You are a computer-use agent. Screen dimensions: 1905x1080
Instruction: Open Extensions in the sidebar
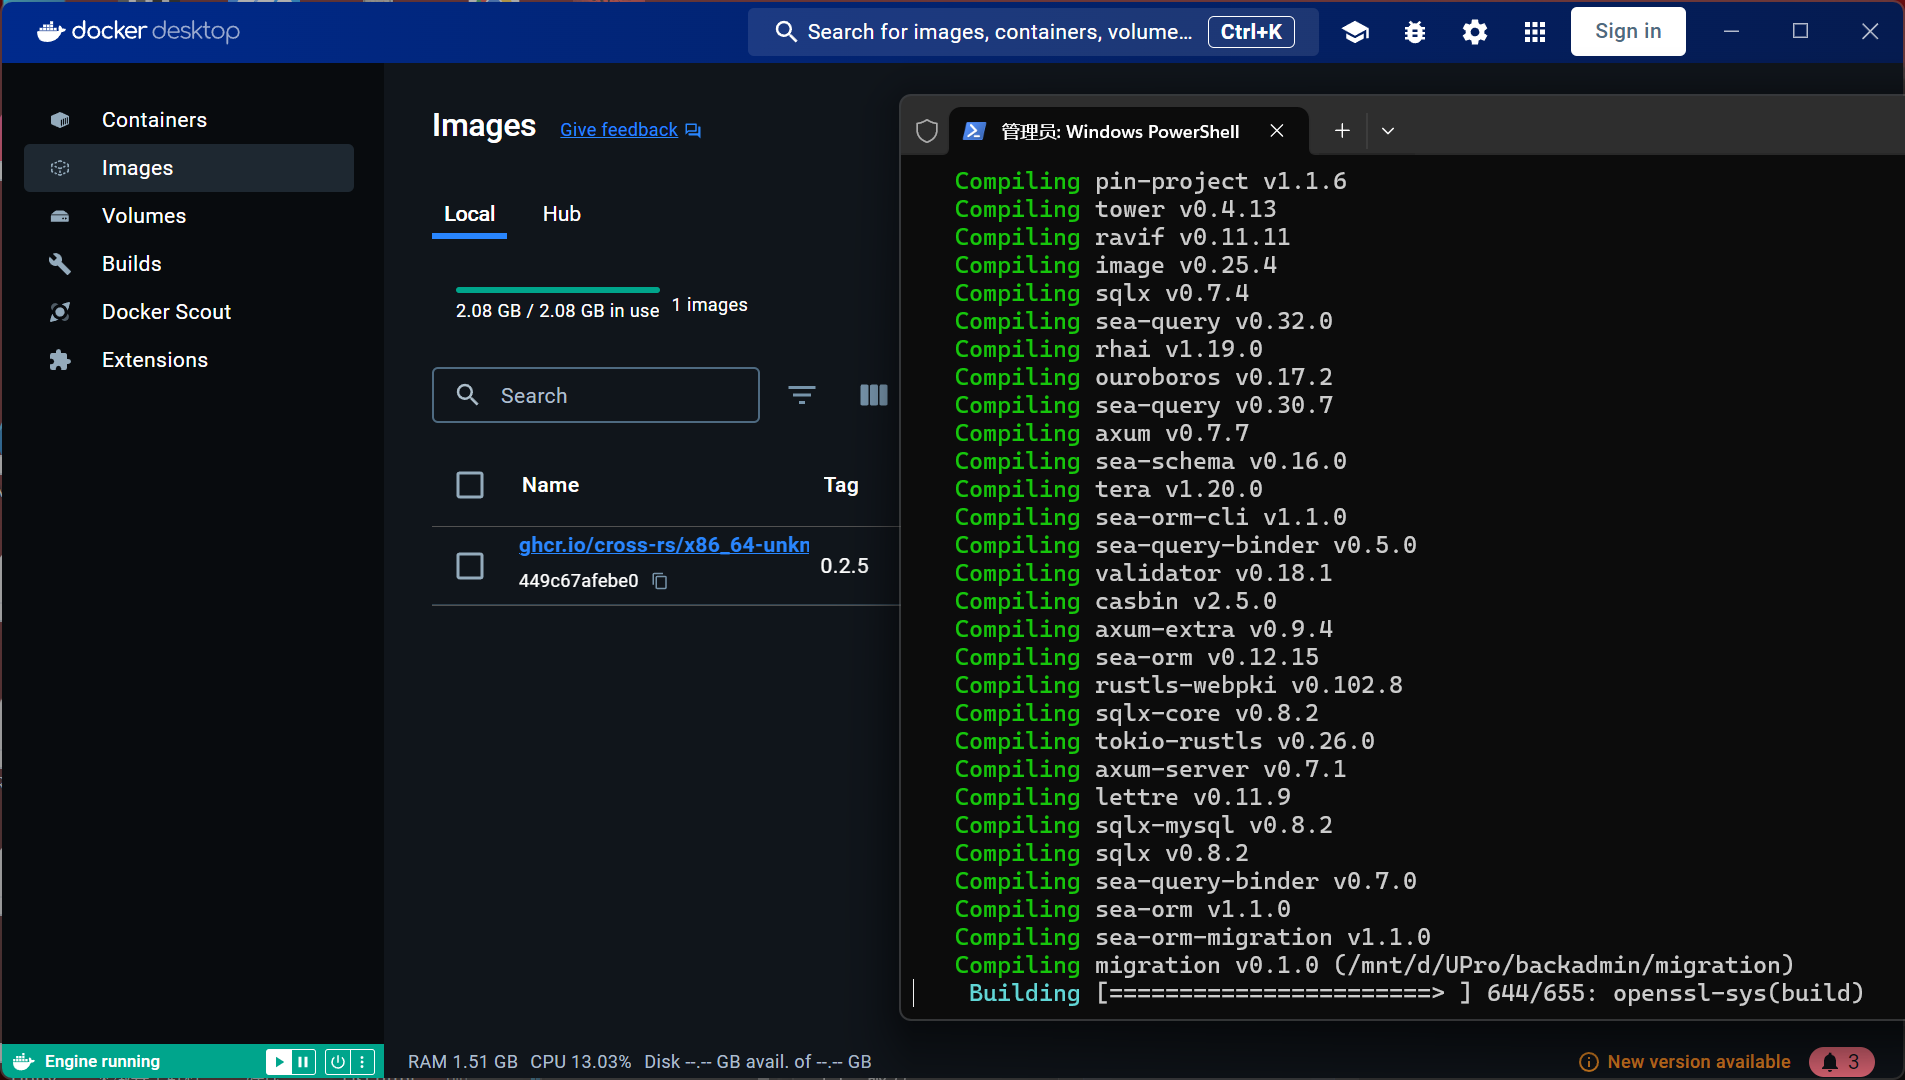(x=189, y=360)
